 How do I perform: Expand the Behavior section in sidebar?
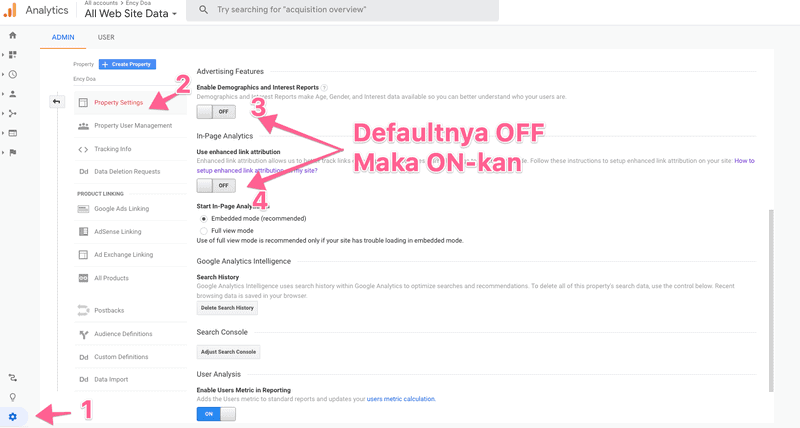(x=12, y=132)
